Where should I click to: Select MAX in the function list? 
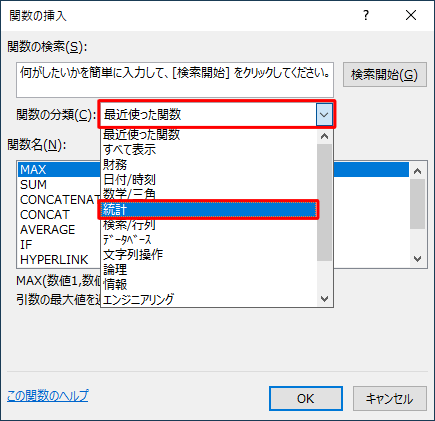pos(213,170)
